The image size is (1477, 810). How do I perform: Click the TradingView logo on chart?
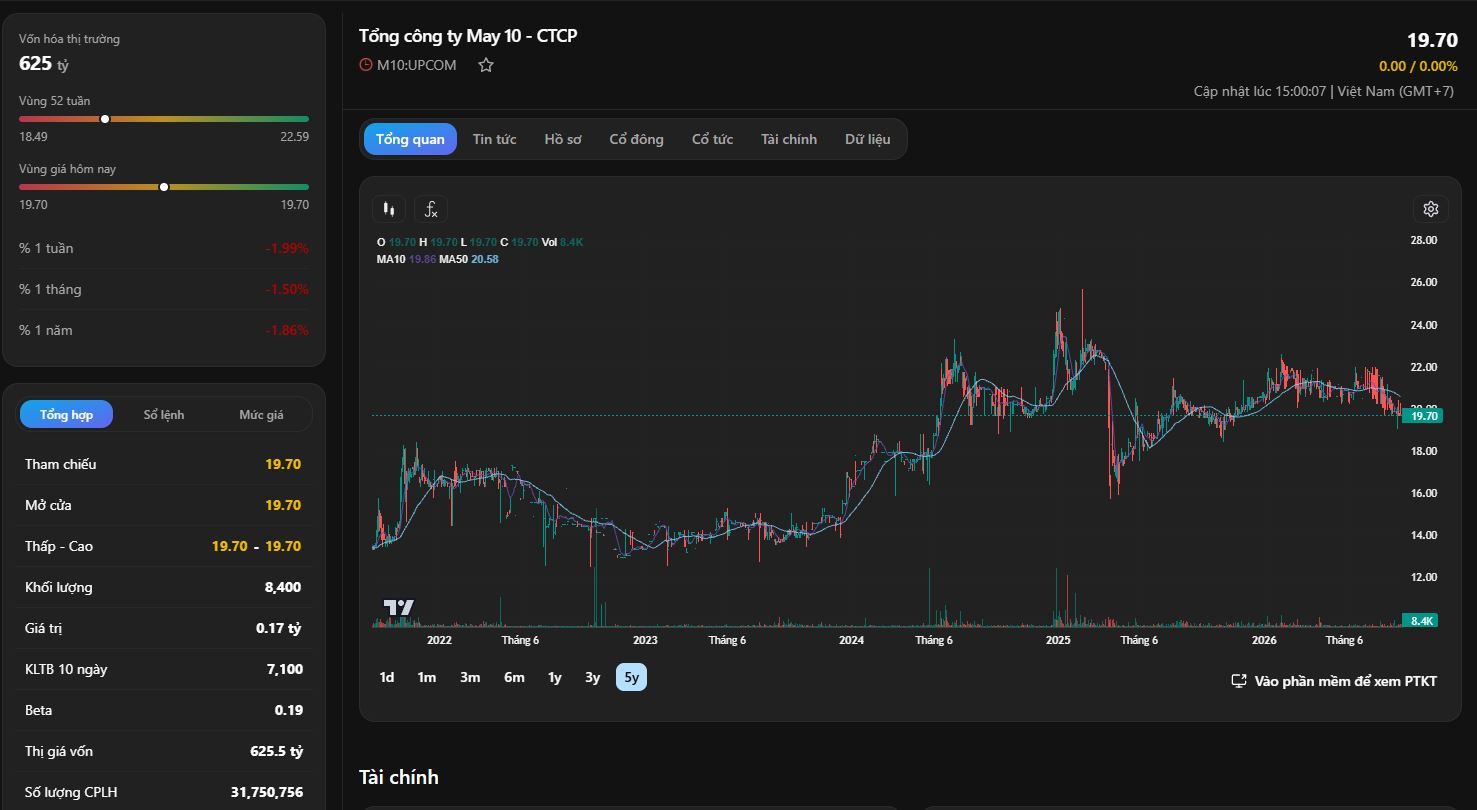click(398, 607)
